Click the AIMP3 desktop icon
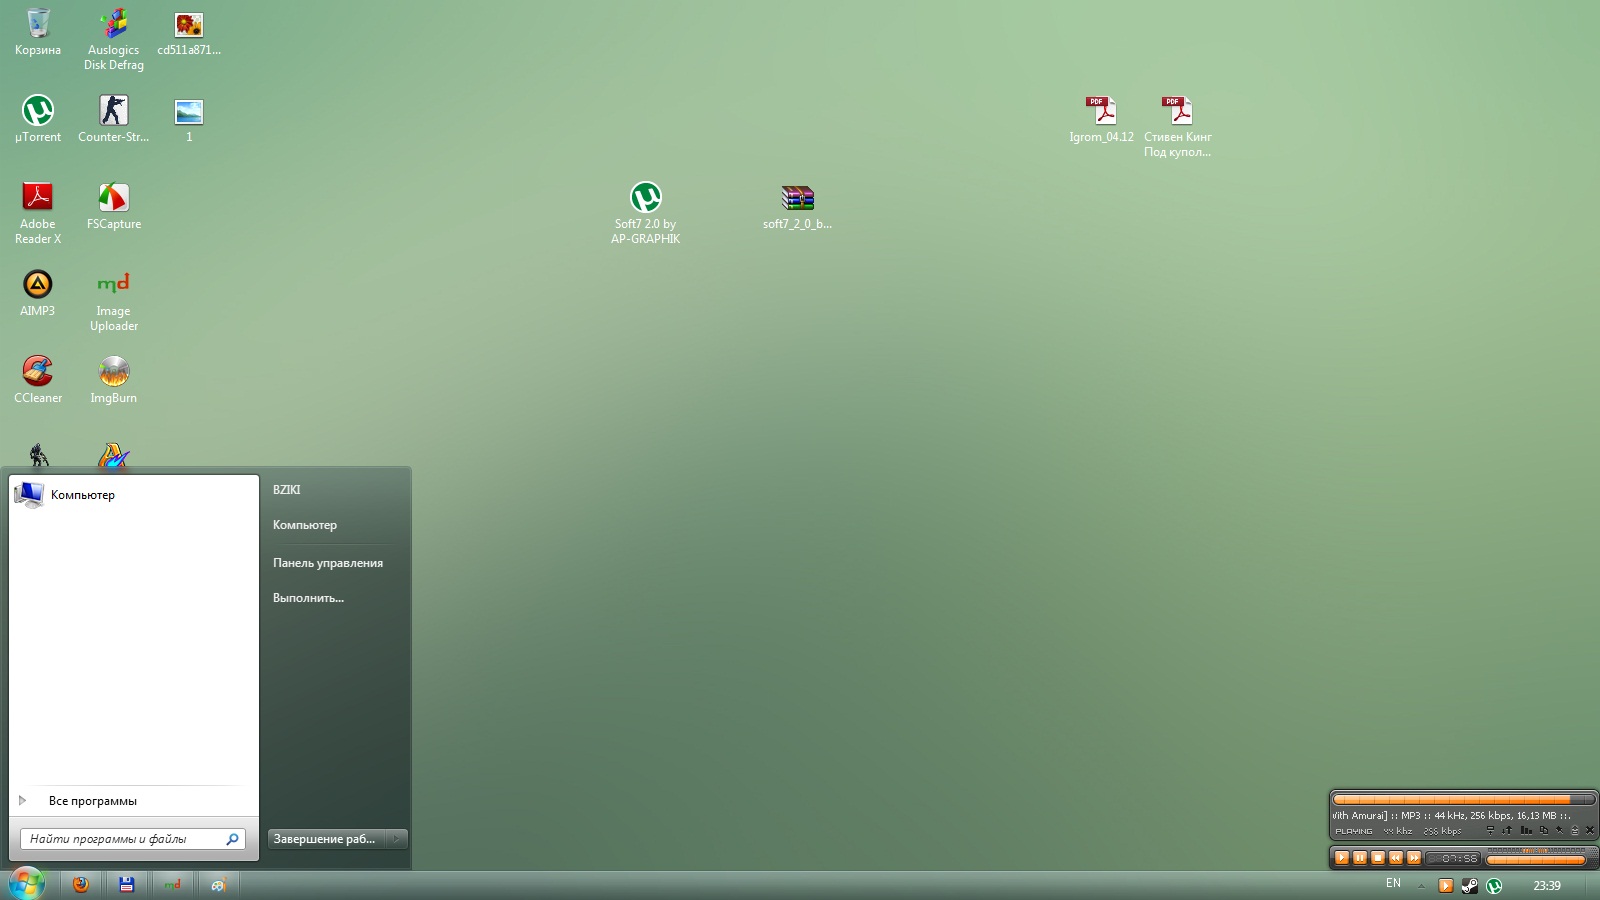 click(38, 285)
